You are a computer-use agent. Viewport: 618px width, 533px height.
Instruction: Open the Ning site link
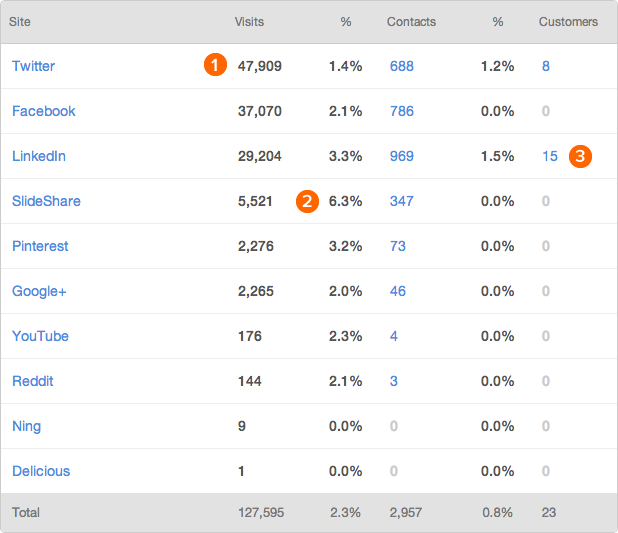pos(27,426)
